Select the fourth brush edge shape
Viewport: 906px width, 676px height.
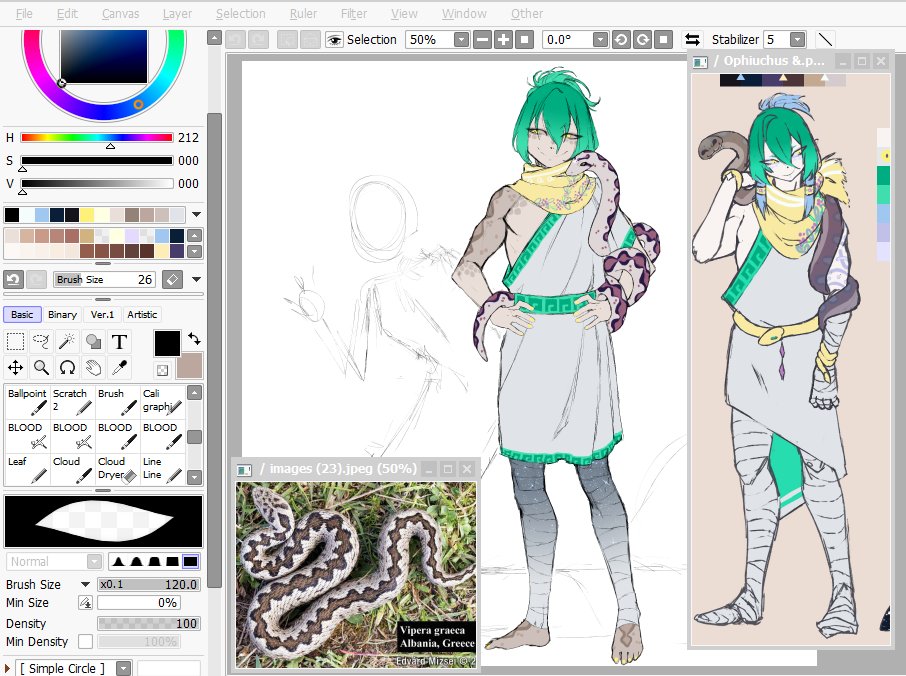pos(172,561)
